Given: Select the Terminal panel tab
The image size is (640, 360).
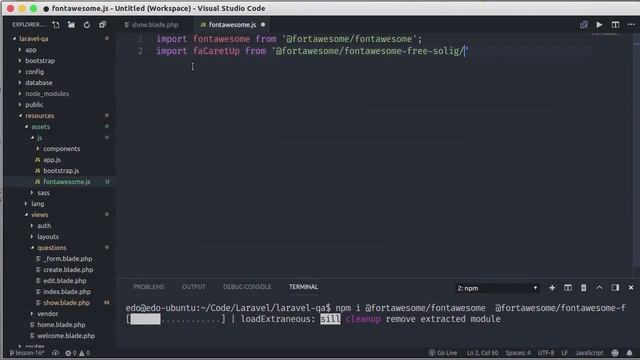Looking at the screenshot, I should click(303, 287).
